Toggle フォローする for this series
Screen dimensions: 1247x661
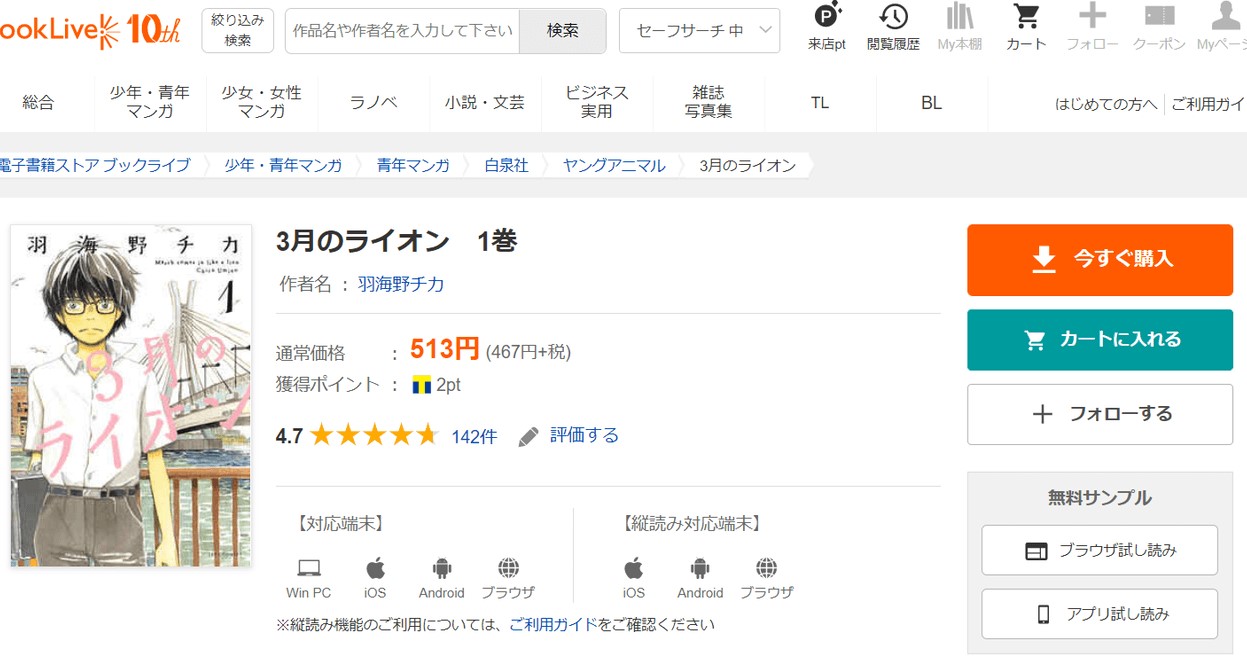pyautogui.click(x=1099, y=414)
